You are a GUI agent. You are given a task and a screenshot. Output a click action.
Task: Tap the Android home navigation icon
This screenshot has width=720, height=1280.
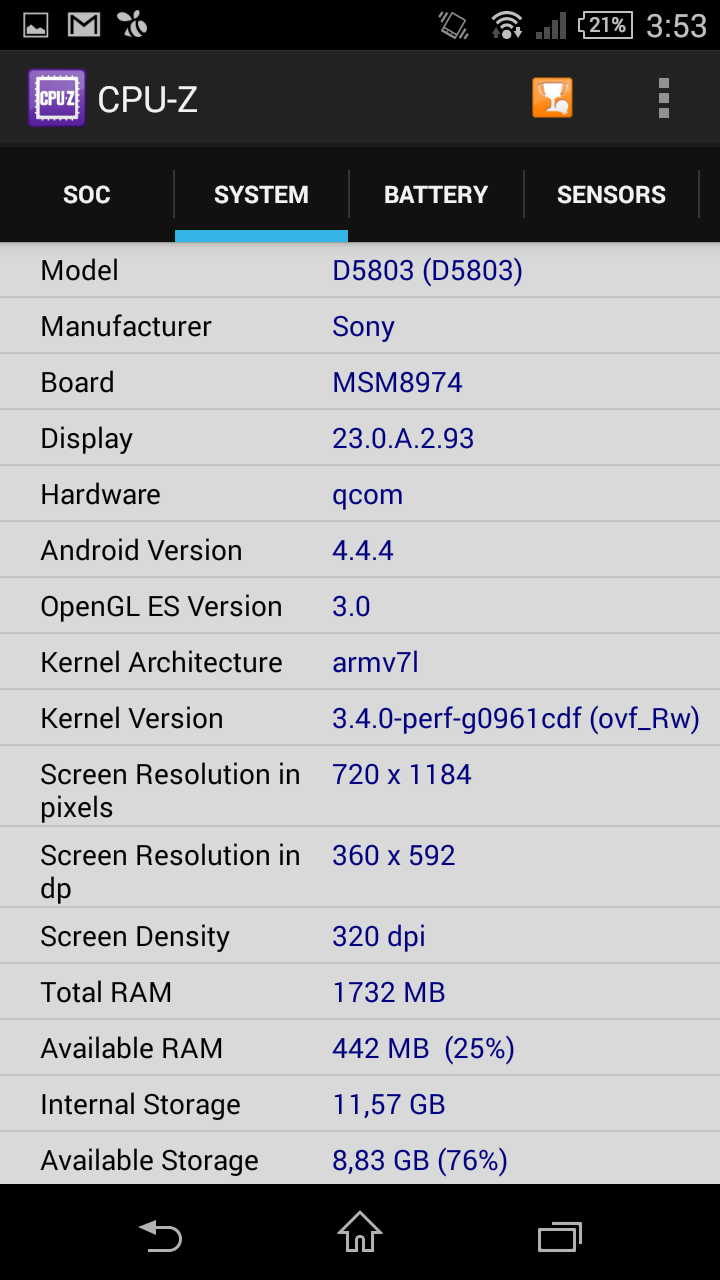click(360, 1233)
